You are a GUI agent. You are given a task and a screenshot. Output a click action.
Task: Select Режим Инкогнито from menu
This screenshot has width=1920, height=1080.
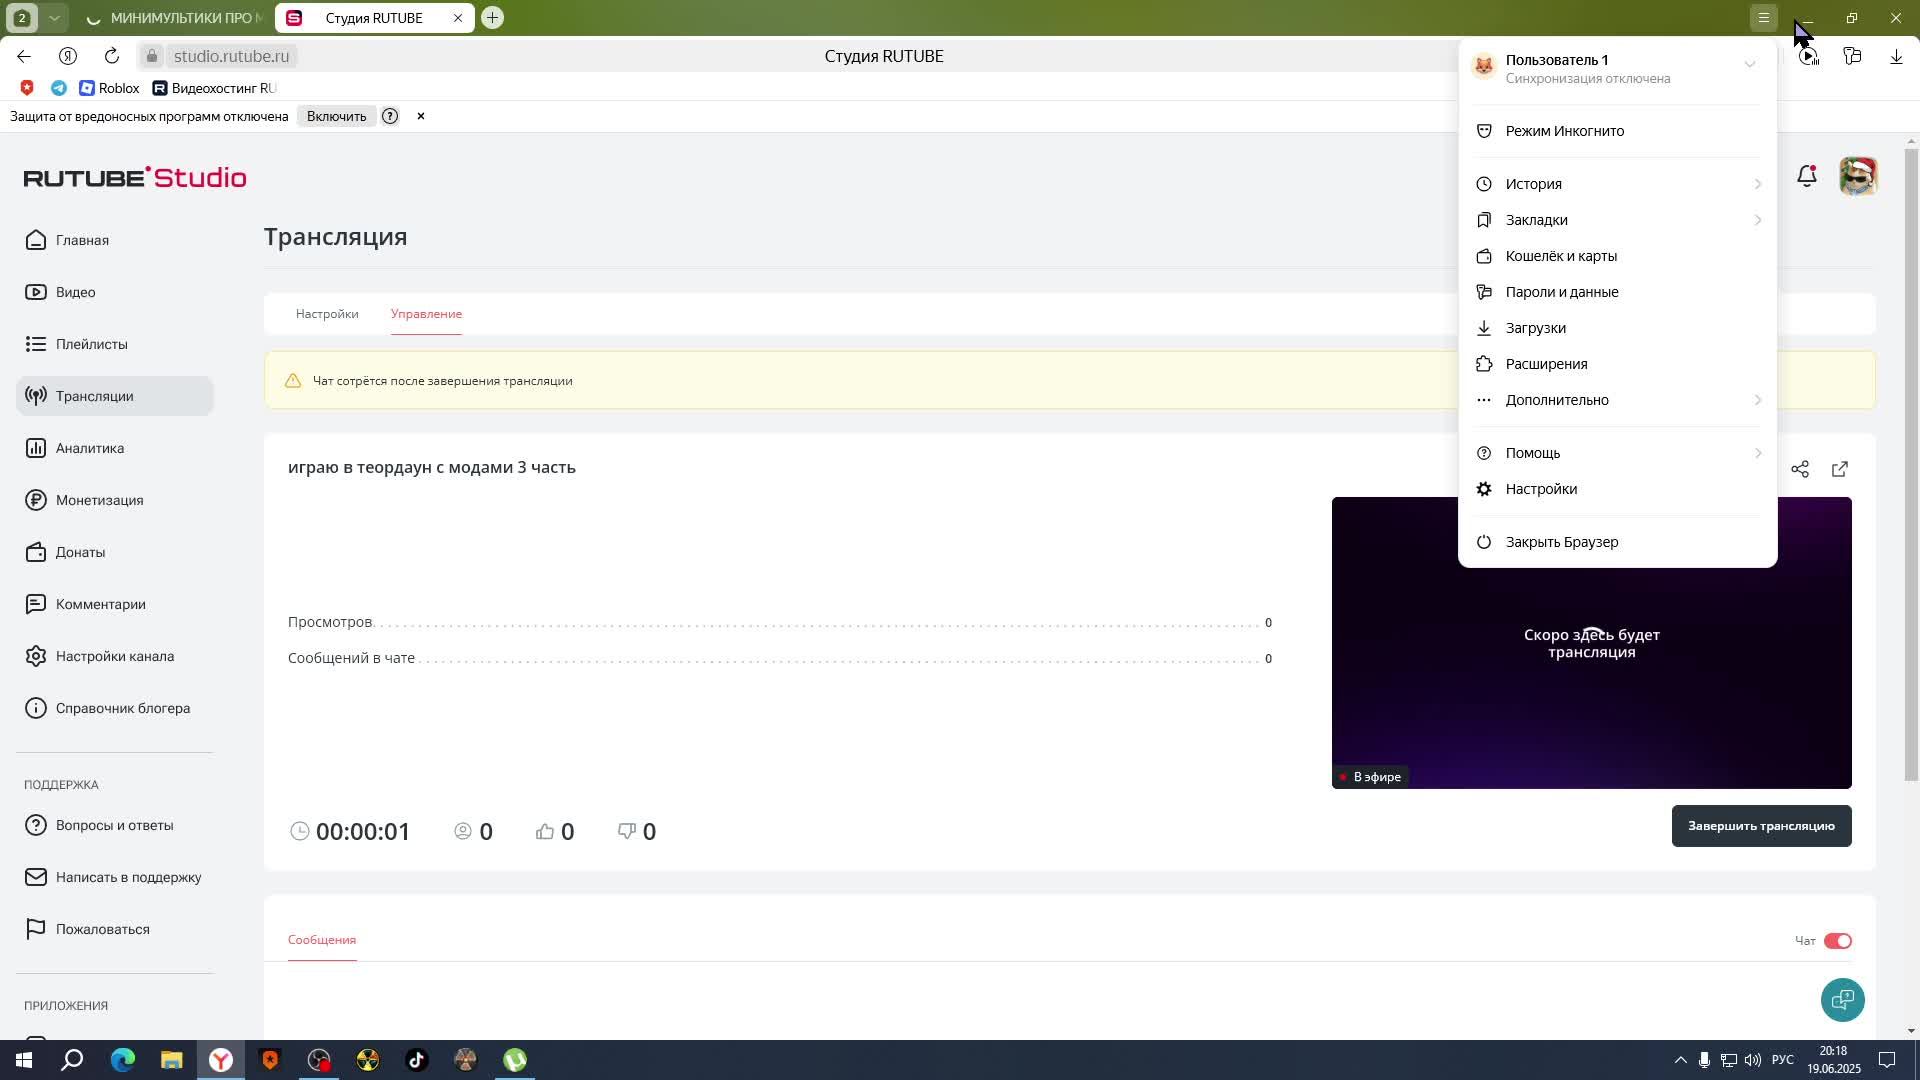pyautogui.click(x=1617, y=131)
